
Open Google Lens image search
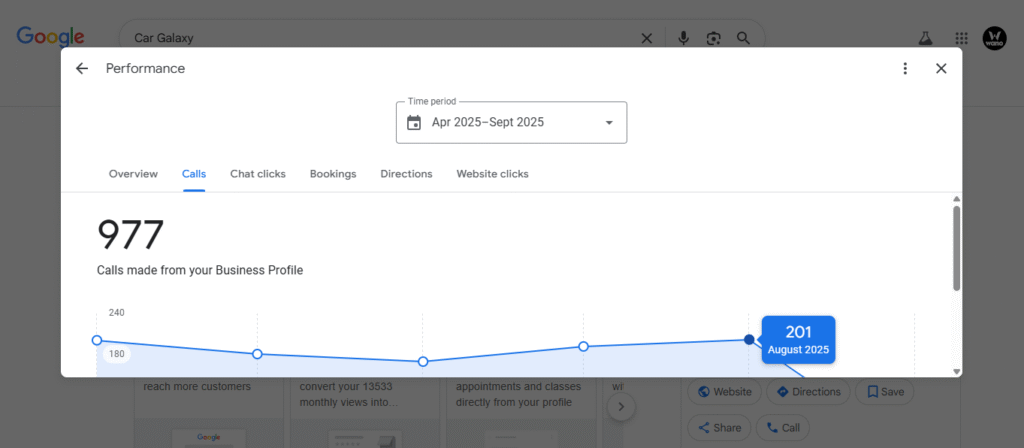713,38
